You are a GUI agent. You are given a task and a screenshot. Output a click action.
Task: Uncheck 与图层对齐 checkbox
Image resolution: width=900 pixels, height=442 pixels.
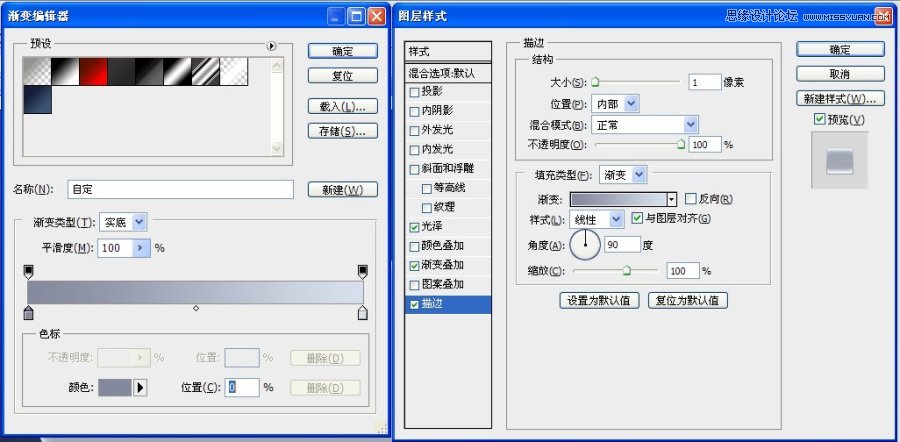click(637, 218)
